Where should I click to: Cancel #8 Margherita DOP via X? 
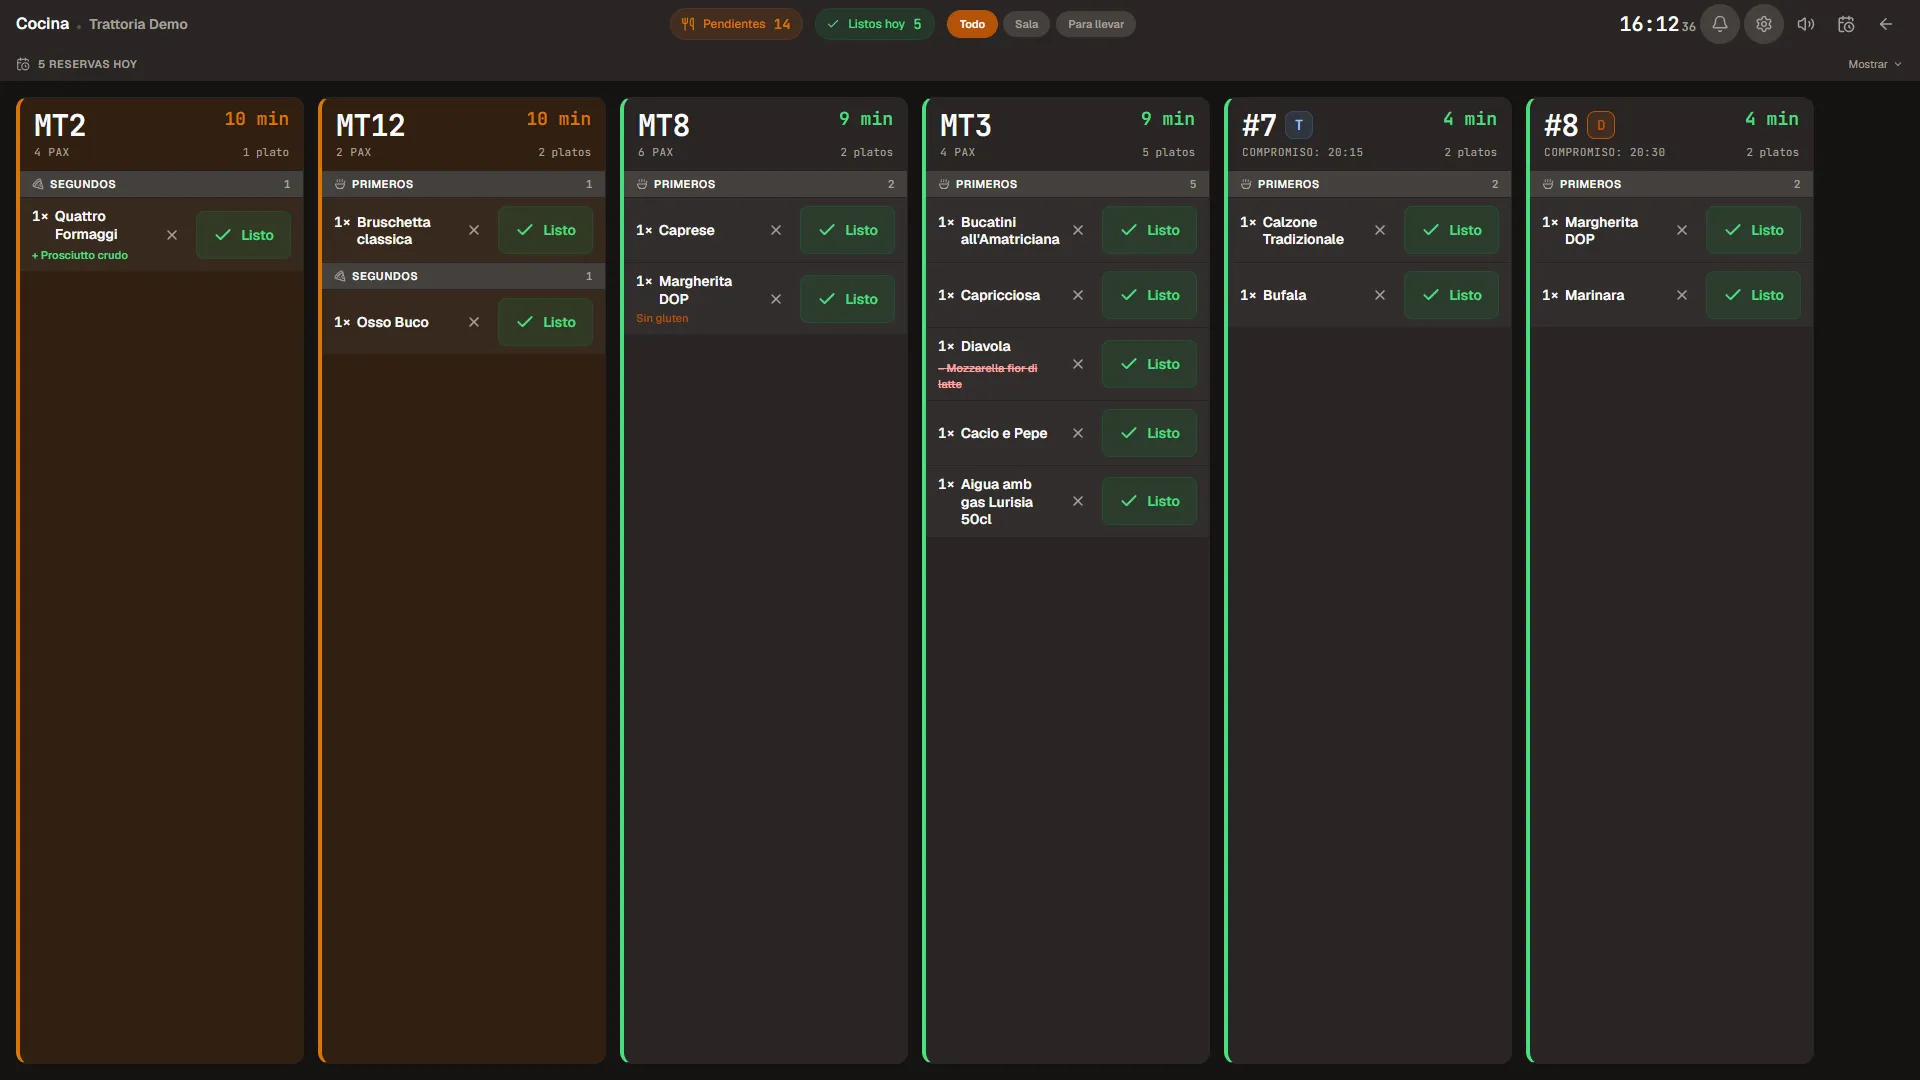(1682, 230)
